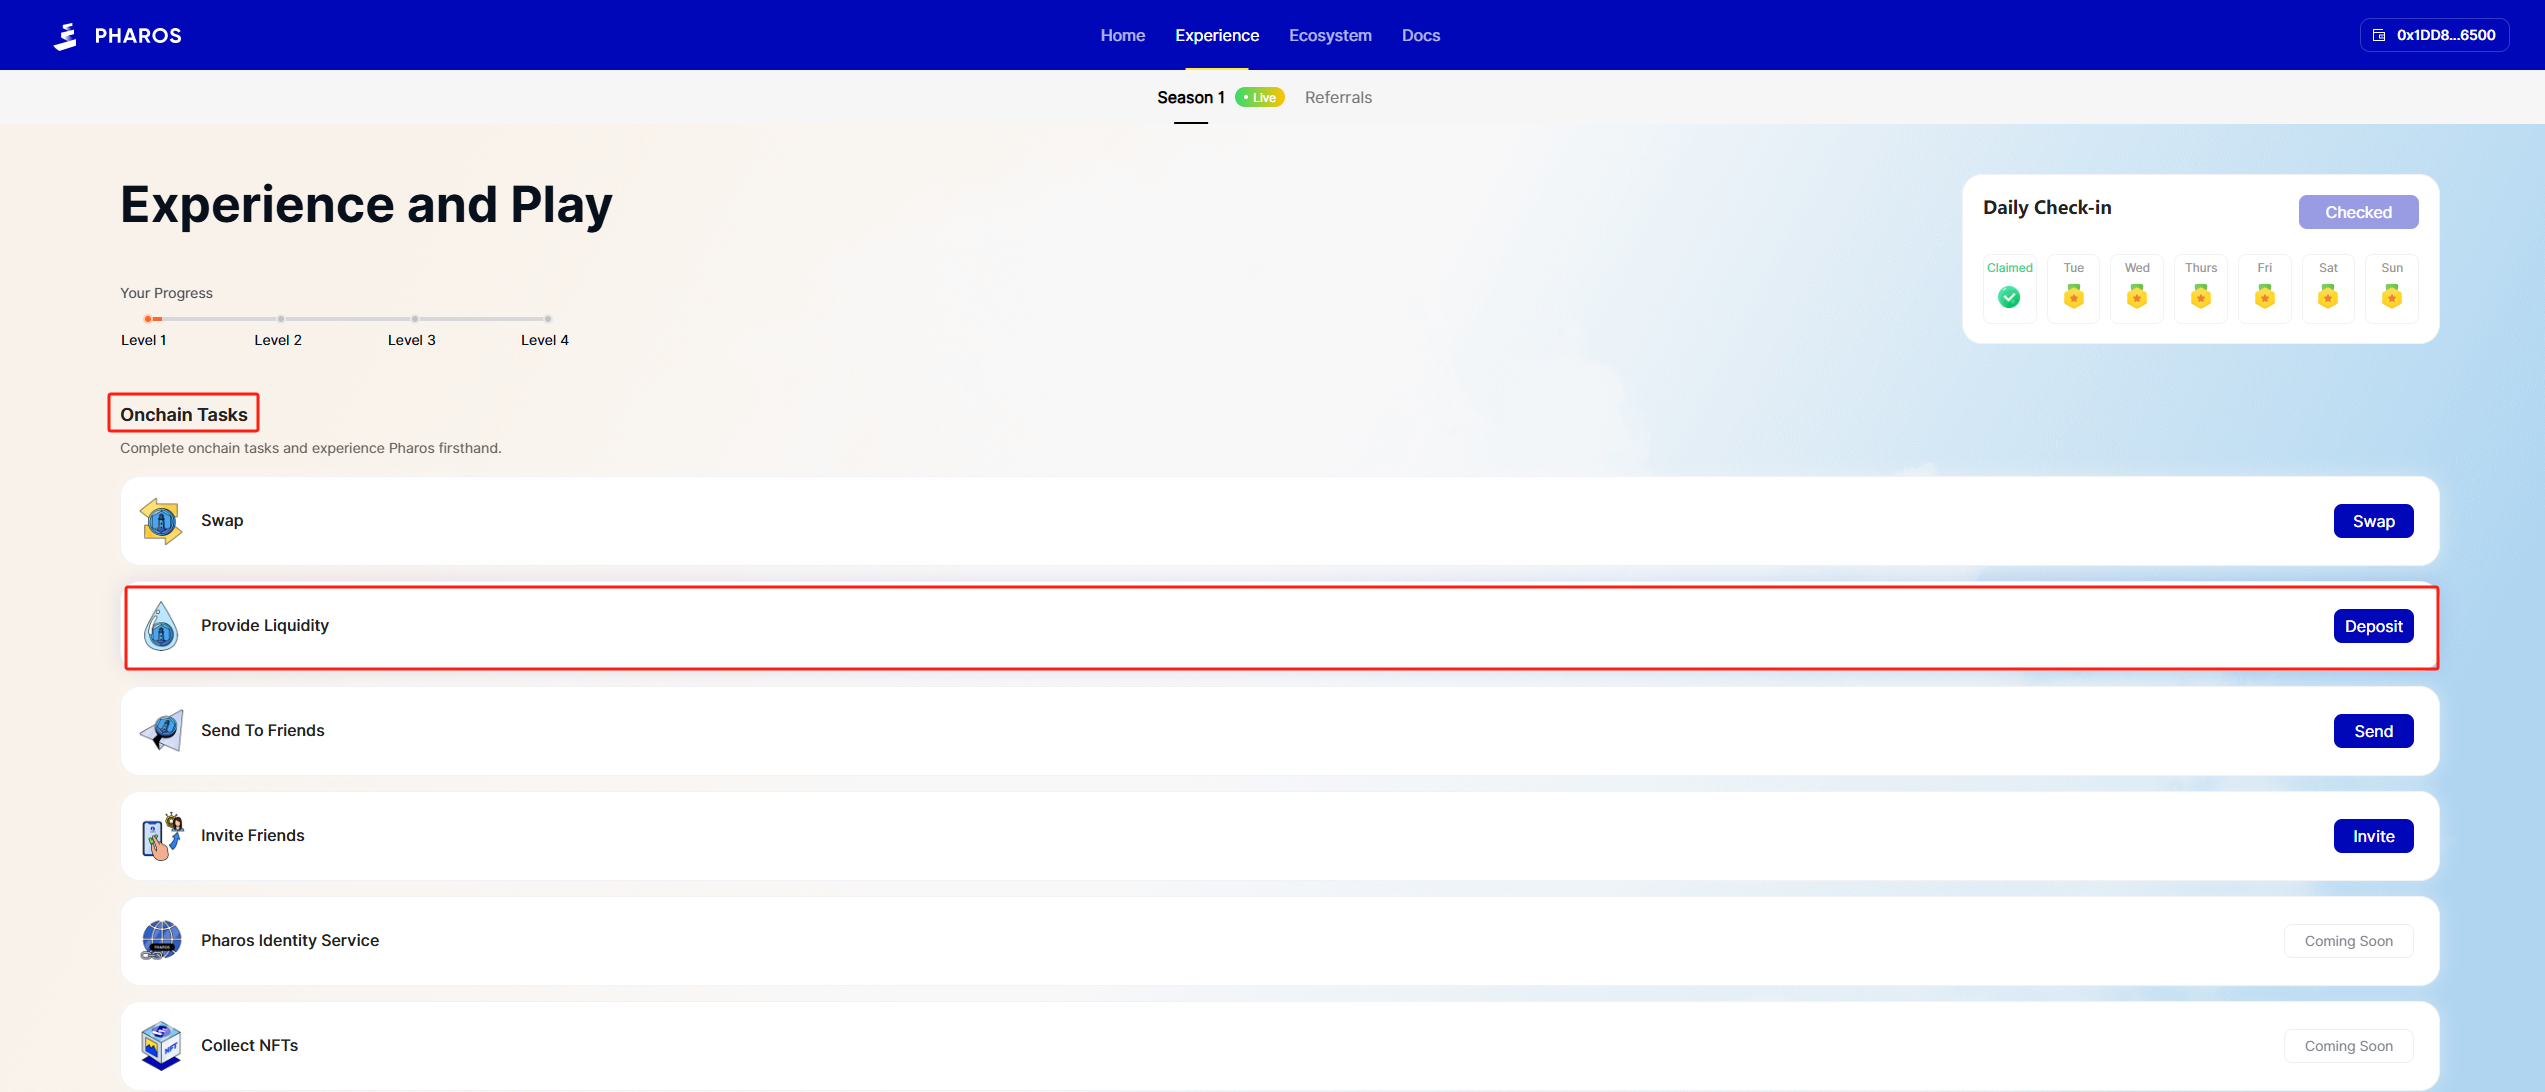Click the Sat check-in medal icon
Screen dimensions: 2545x1092
(x=2328, y=297)
